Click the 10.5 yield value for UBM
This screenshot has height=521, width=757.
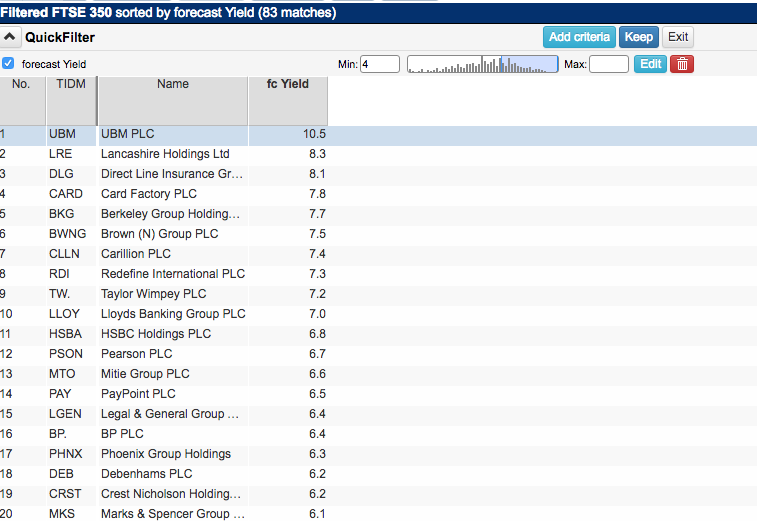pos(314,134)
